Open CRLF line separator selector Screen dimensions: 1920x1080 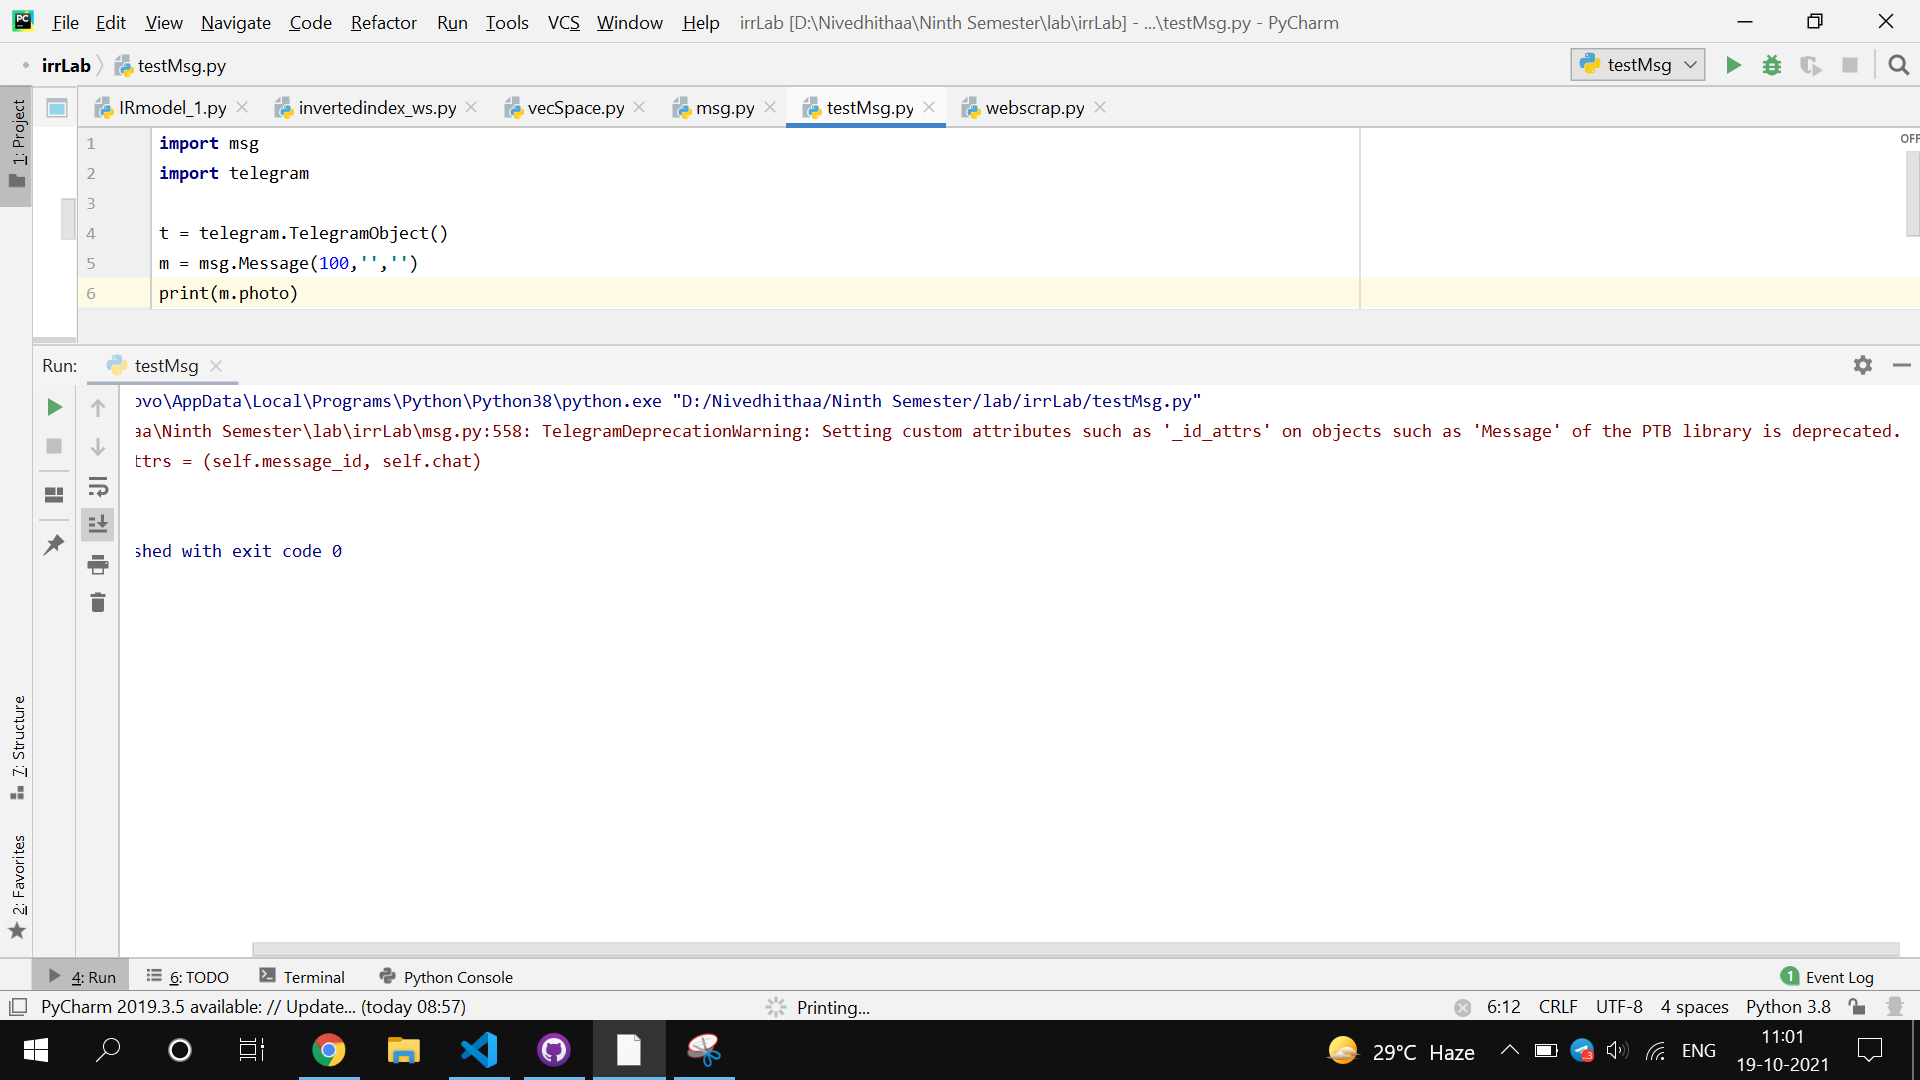pos(1557,1006)
